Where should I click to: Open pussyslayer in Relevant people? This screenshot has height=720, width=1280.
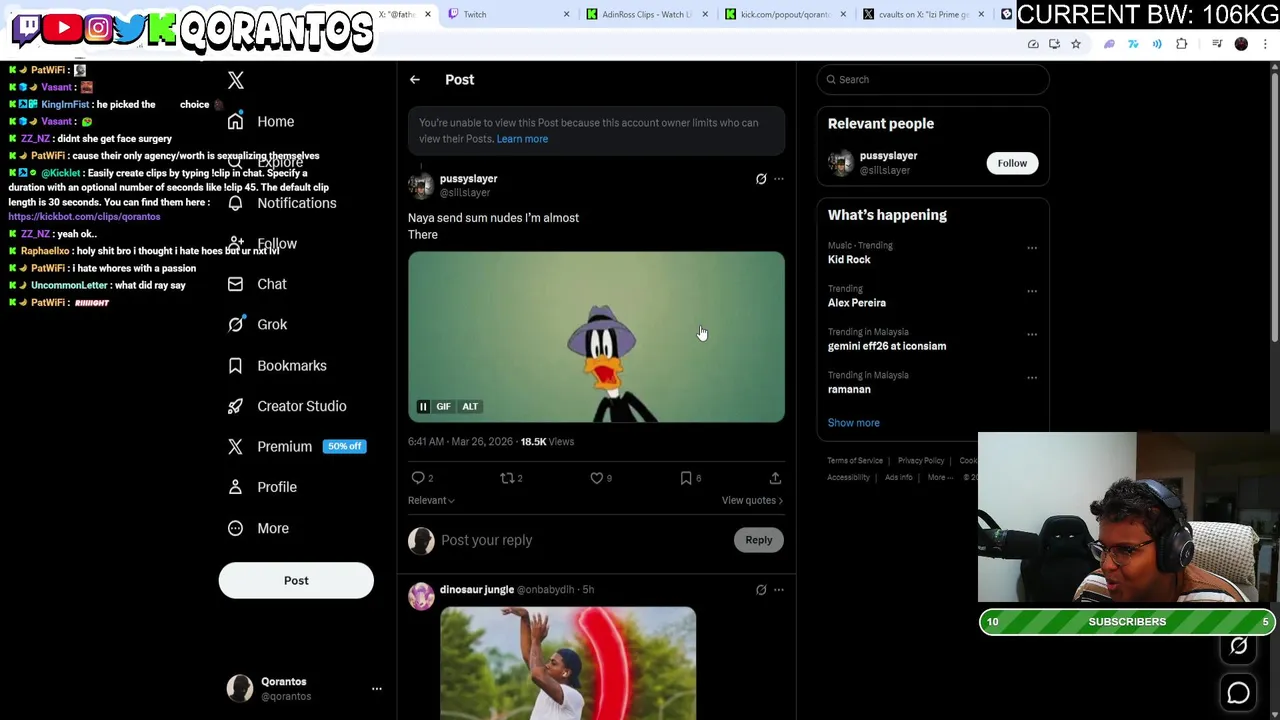888,156
